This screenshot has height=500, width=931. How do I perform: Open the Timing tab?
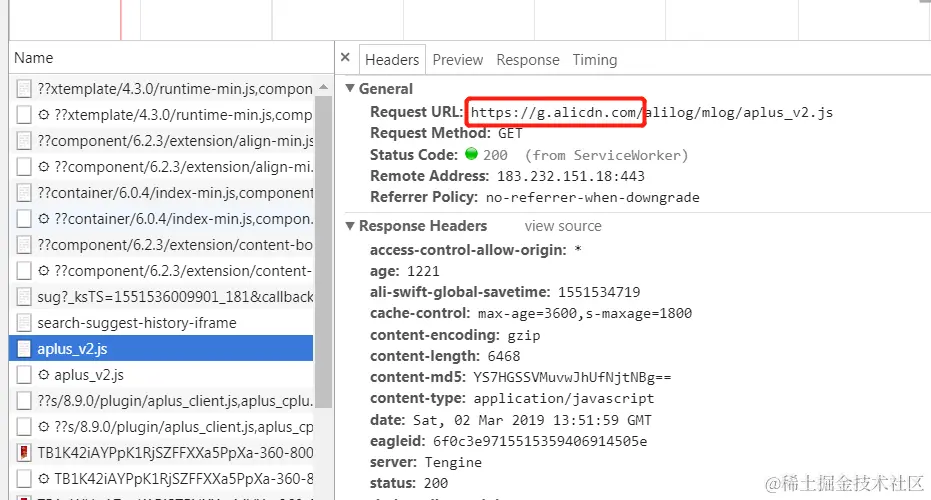point(595,60)
